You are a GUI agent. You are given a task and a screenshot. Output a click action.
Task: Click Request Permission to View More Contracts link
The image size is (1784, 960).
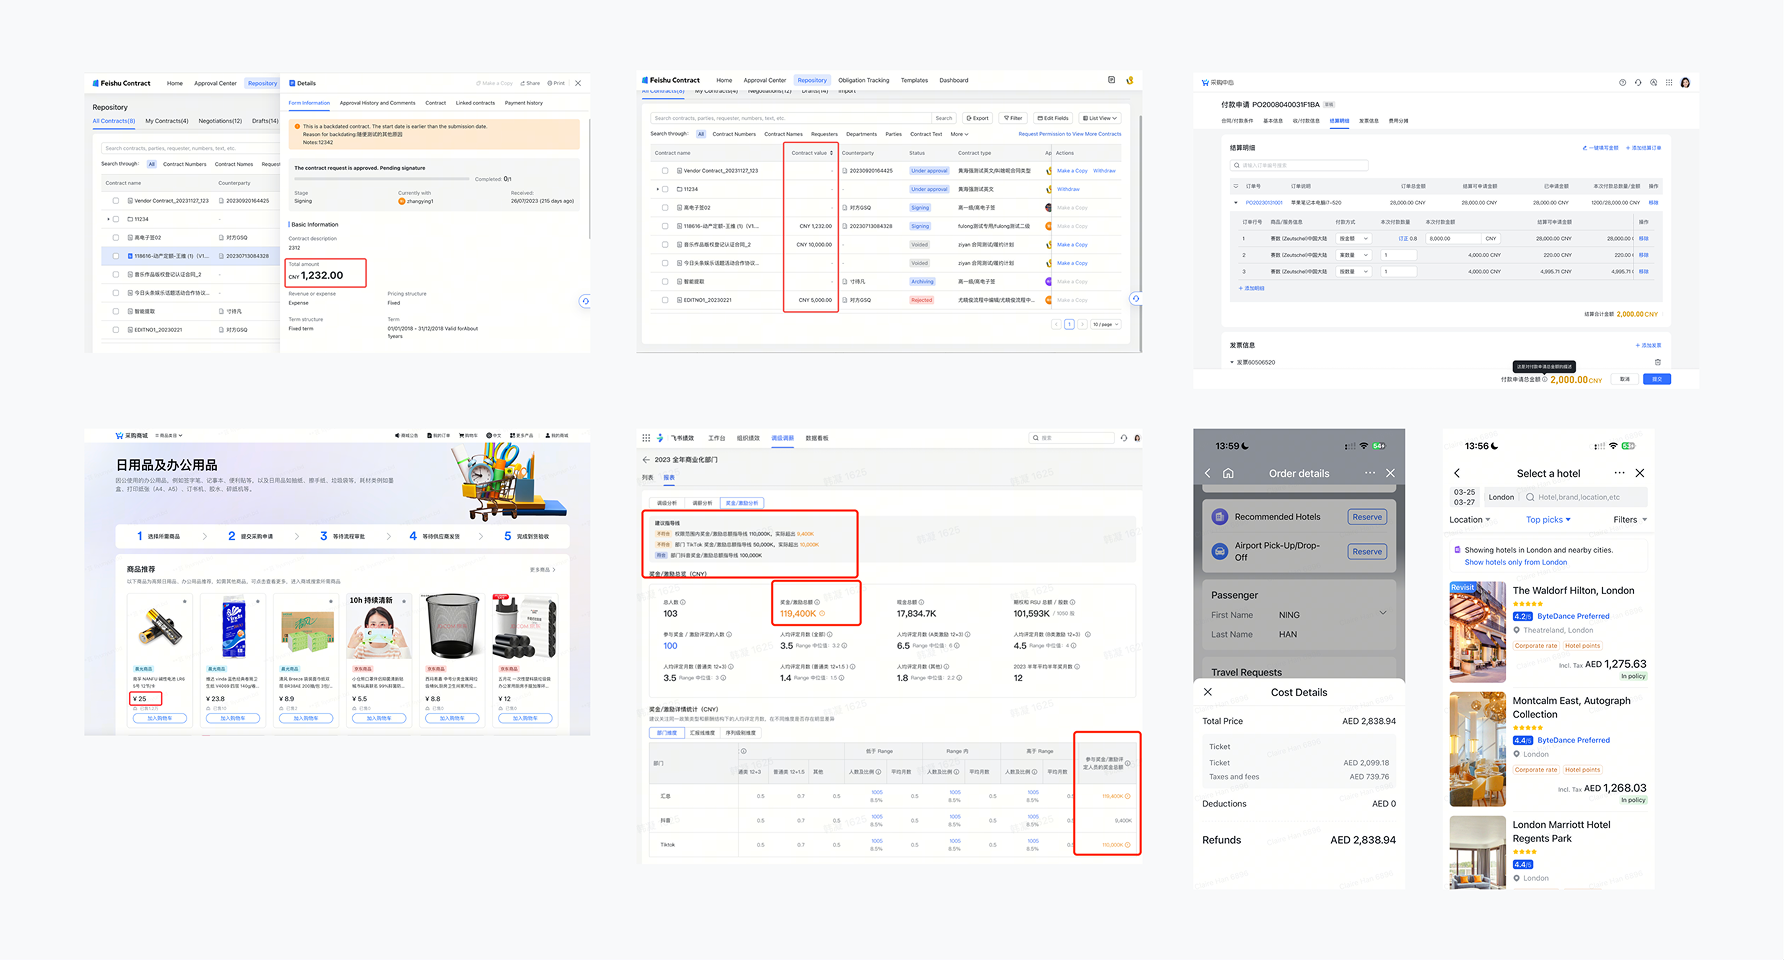point(1068,134)
